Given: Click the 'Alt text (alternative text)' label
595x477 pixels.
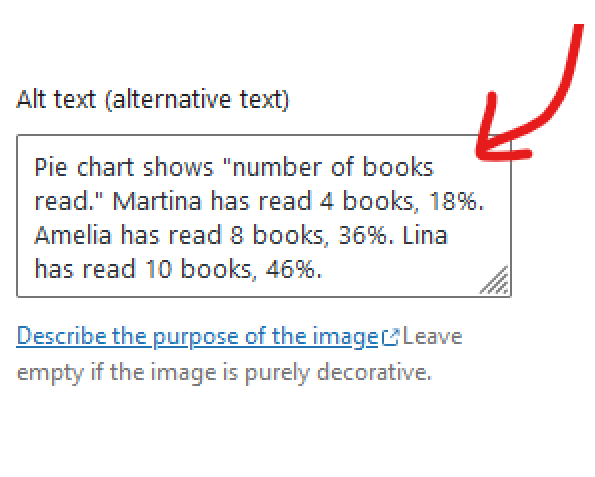Looking at the screenshot, I should tap(153, 99).
